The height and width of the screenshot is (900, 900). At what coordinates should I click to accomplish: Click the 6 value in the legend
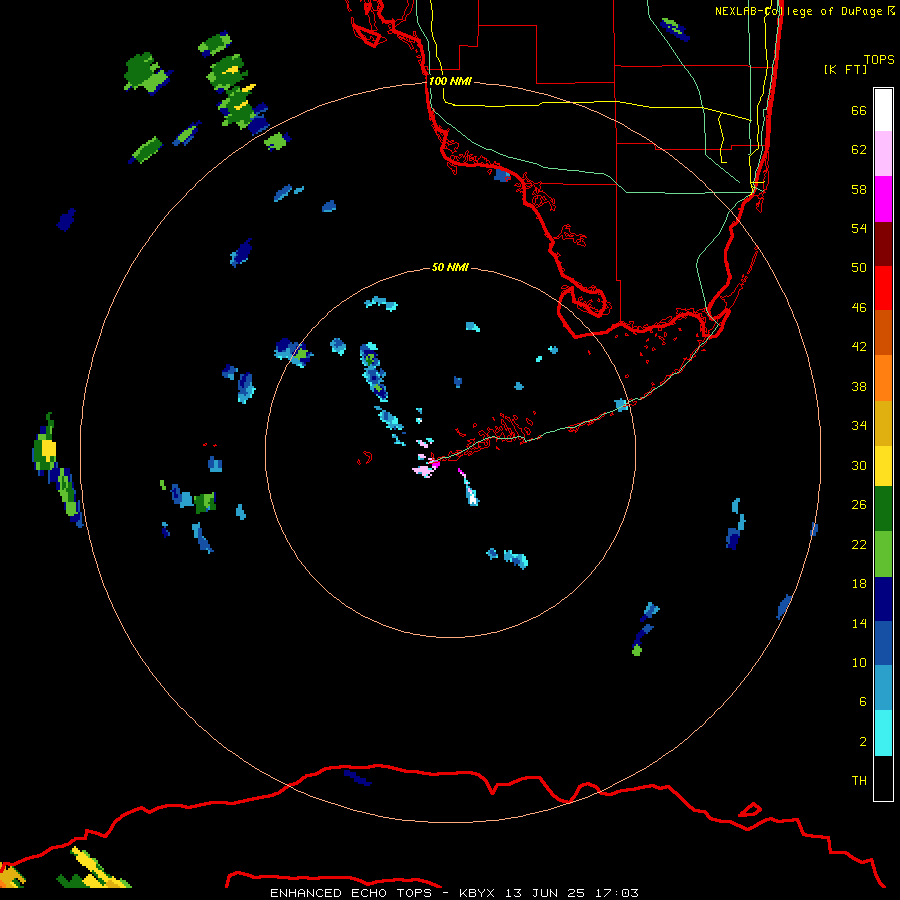pyautogui.click(x=863, y=701)
